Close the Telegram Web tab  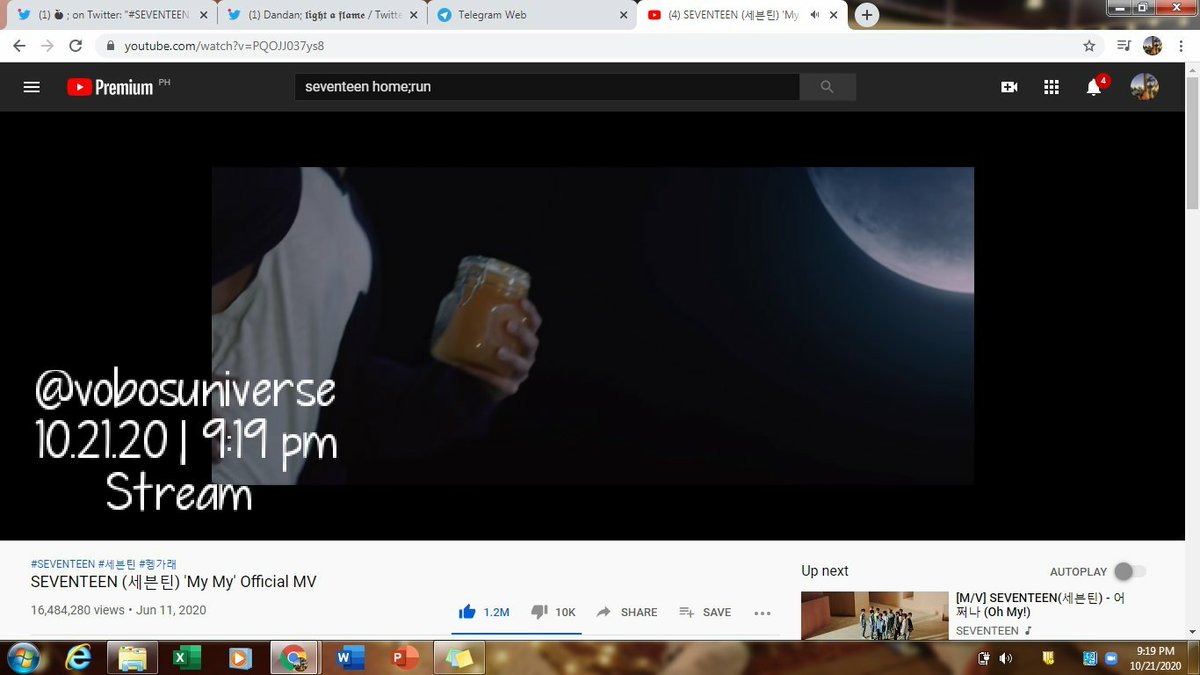(x=622, y=15)
